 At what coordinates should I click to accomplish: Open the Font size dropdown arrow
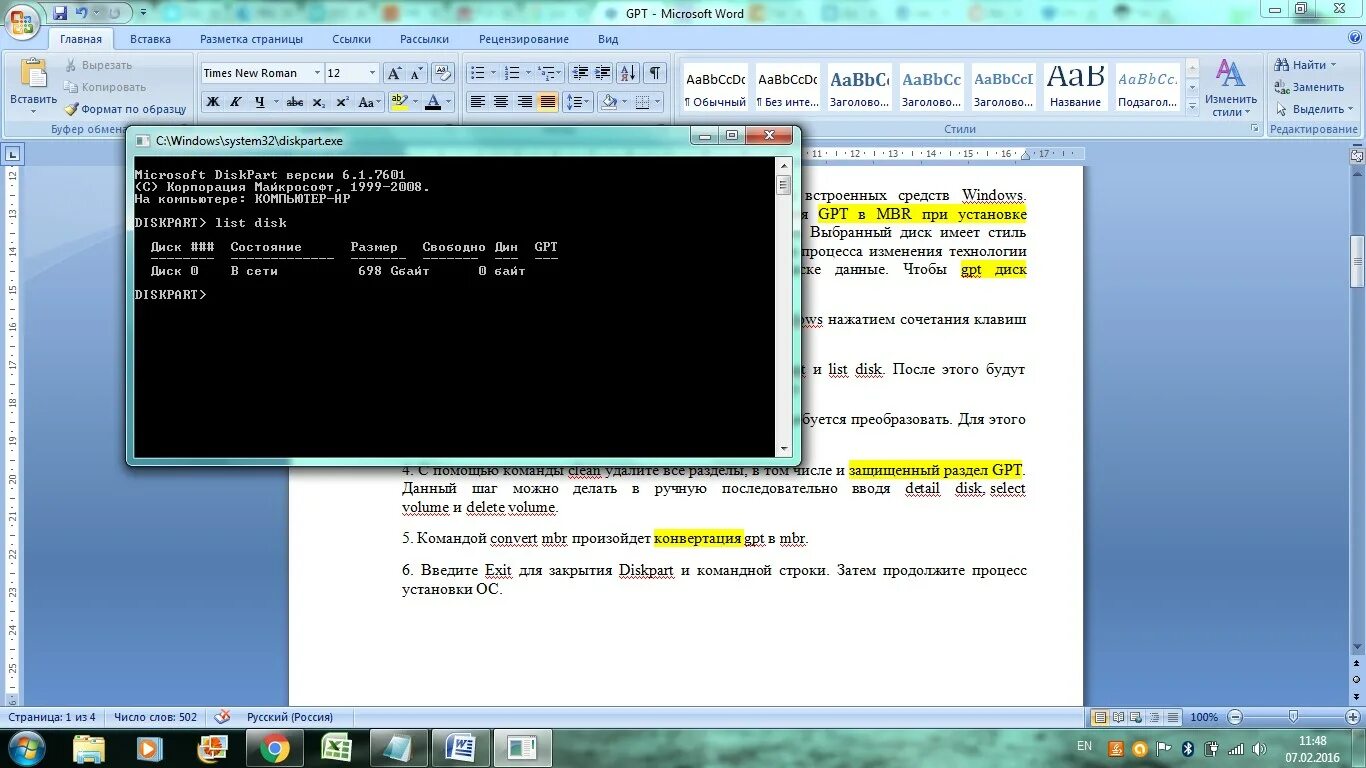373,73
